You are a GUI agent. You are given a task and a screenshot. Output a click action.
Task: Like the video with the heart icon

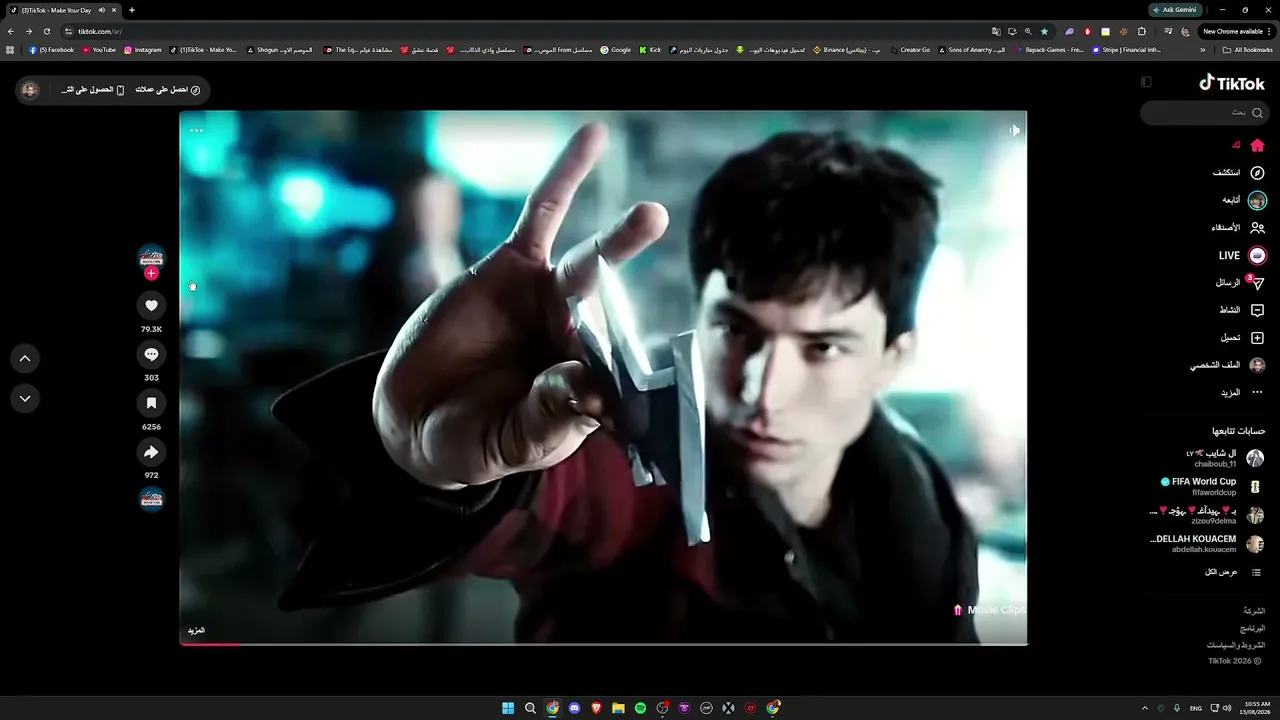(x=151, y=306)
